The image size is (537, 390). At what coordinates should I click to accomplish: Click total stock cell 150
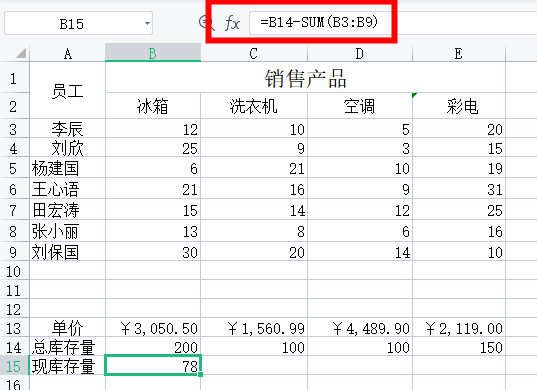tap(459, 347)
